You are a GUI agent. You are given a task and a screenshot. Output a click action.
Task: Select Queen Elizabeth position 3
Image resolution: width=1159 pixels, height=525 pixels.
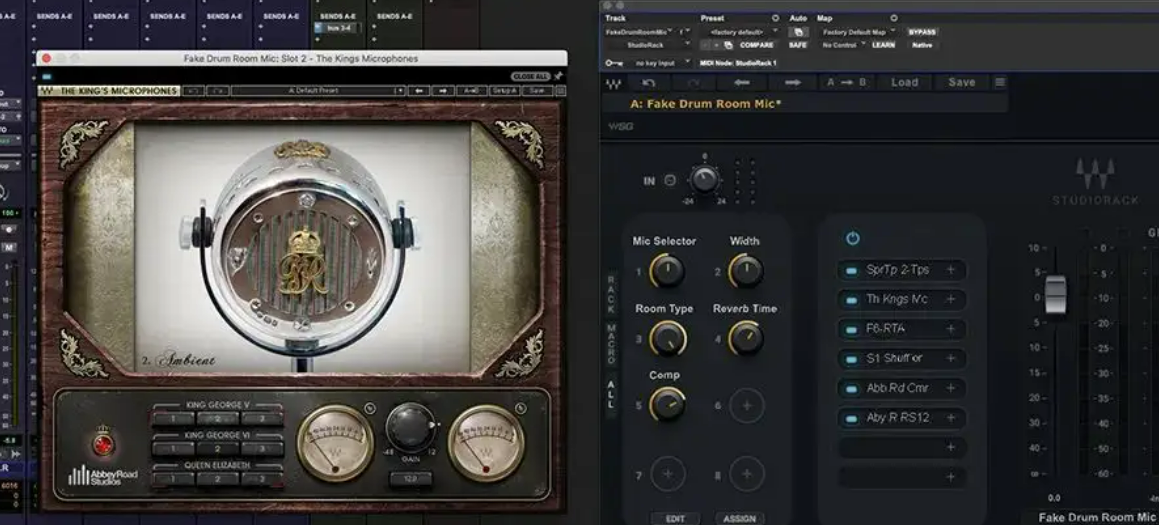pyautogui.click(x=262, y=479)
